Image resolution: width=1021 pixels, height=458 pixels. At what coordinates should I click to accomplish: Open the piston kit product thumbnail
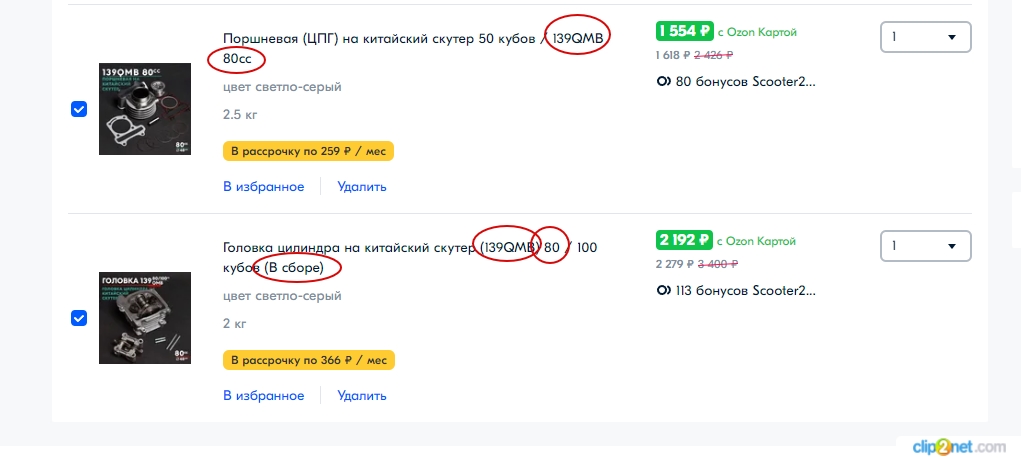click(145, 109)
